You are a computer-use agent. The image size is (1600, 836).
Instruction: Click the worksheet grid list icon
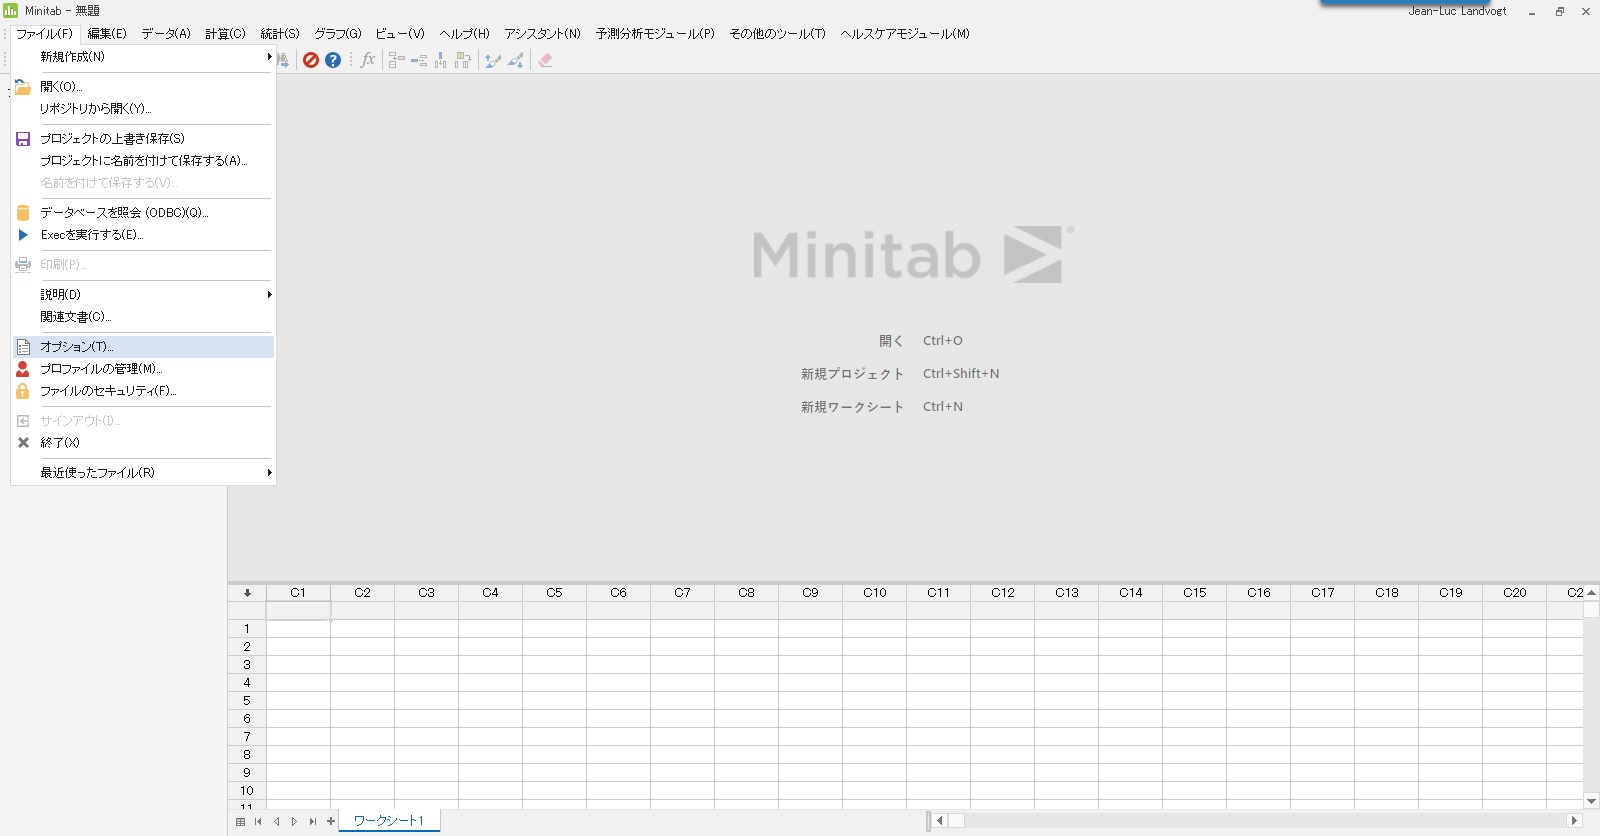[240, 821]
